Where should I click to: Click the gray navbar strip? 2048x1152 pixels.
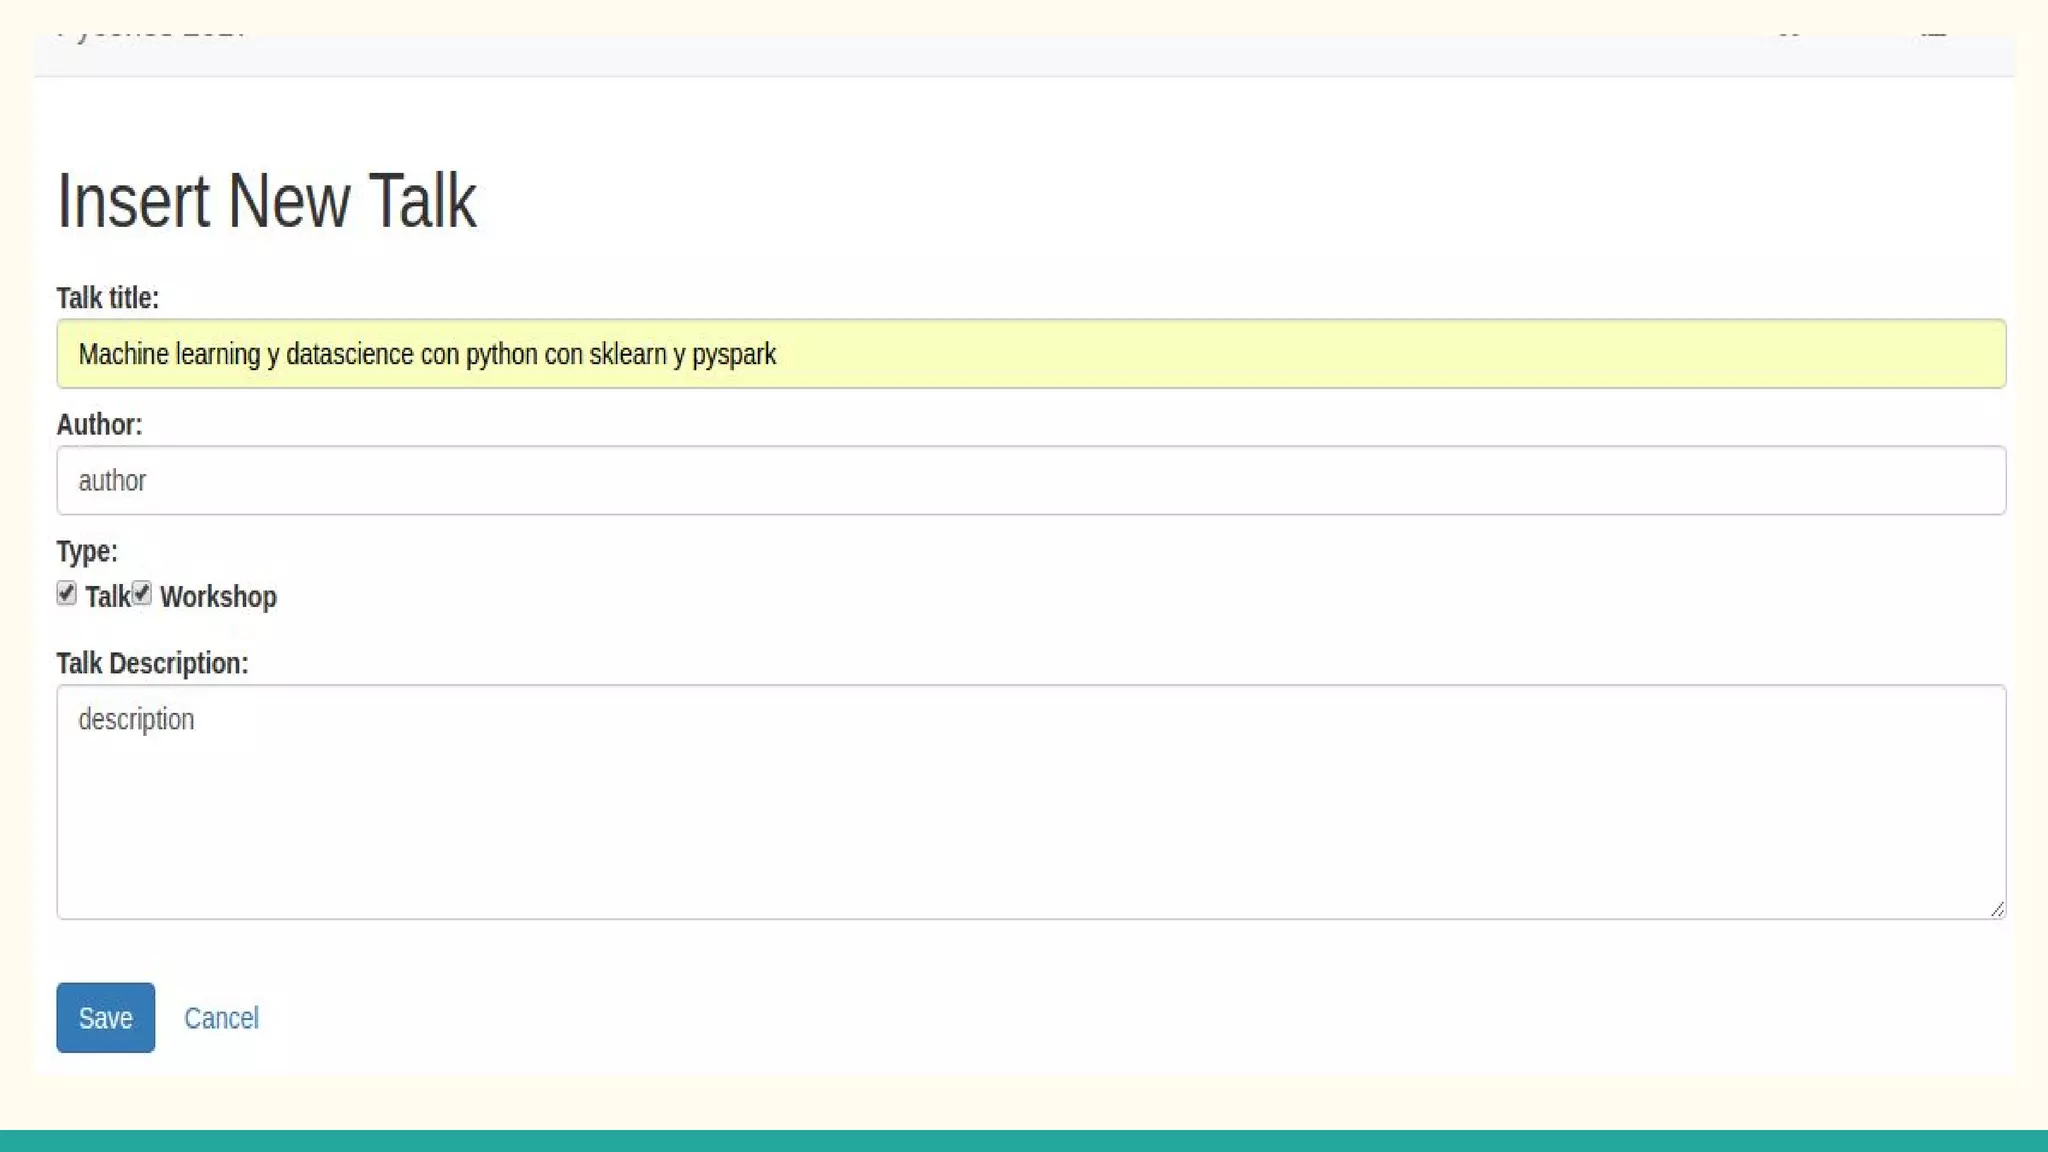pos(1000,57)
